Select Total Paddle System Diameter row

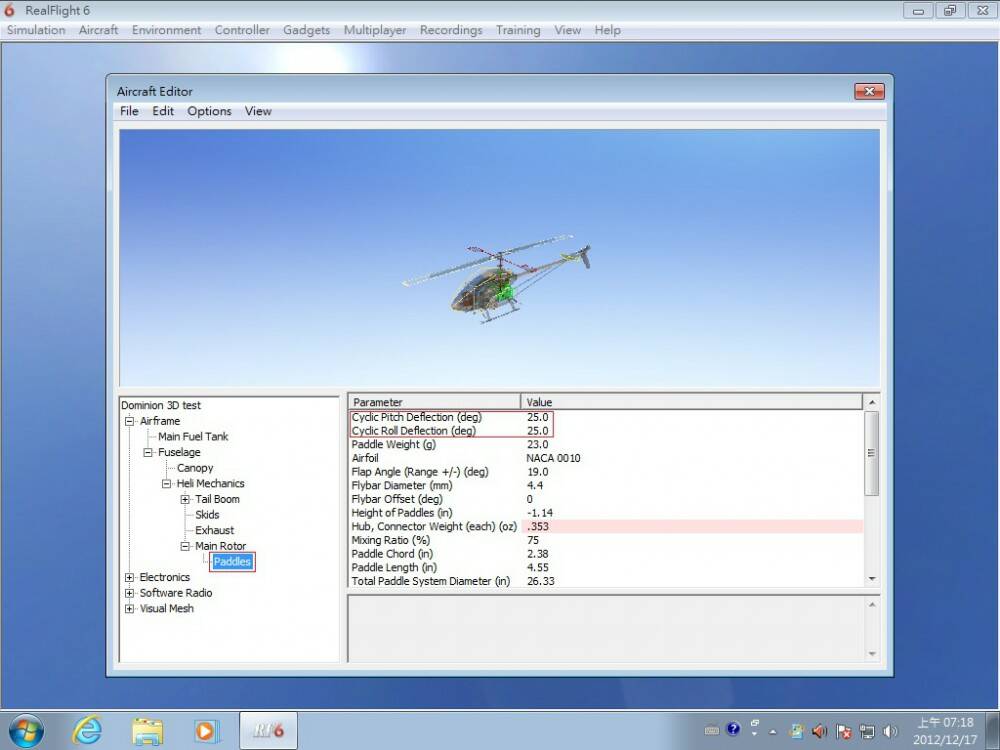pyautogui.click(x=605, y=582)
